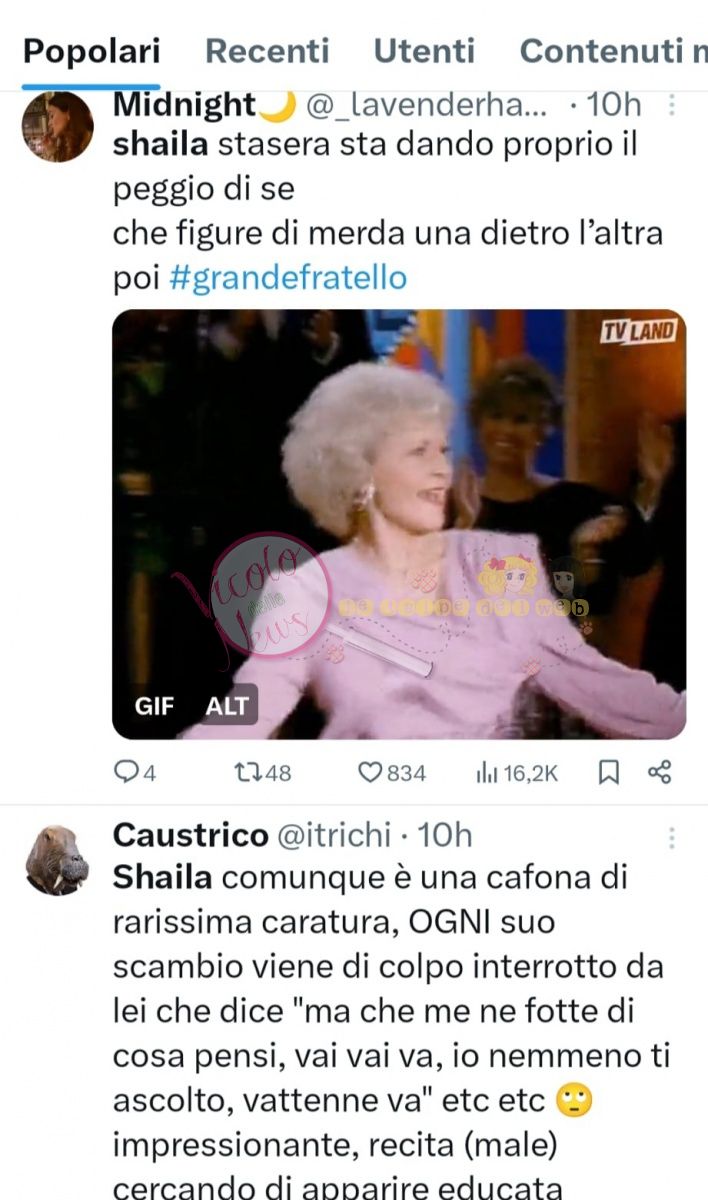Like the tweet with 834 likes

point(392,773)
